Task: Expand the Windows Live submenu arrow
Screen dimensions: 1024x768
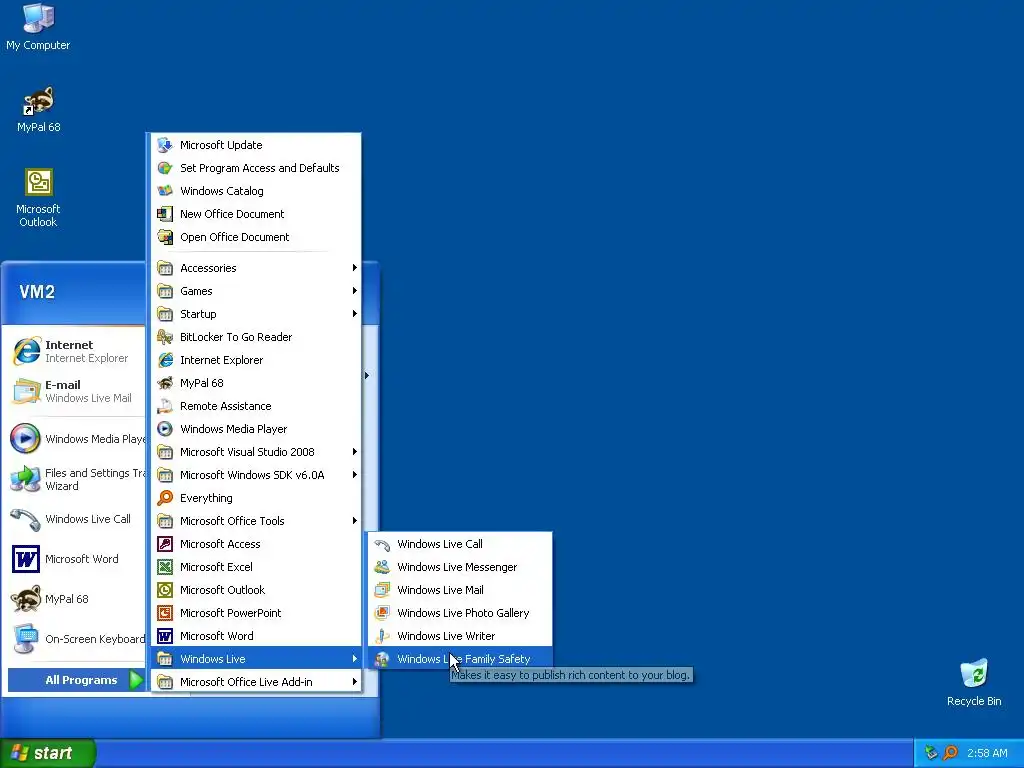Action: (355, 659)
